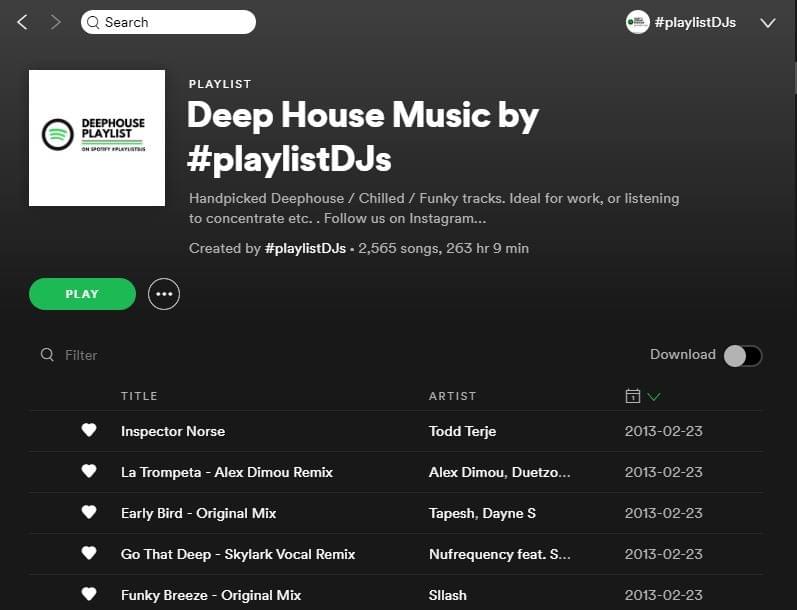
Task: Sort by the TITLE column header
Action: pyautogui.click(x=139, y=396)
